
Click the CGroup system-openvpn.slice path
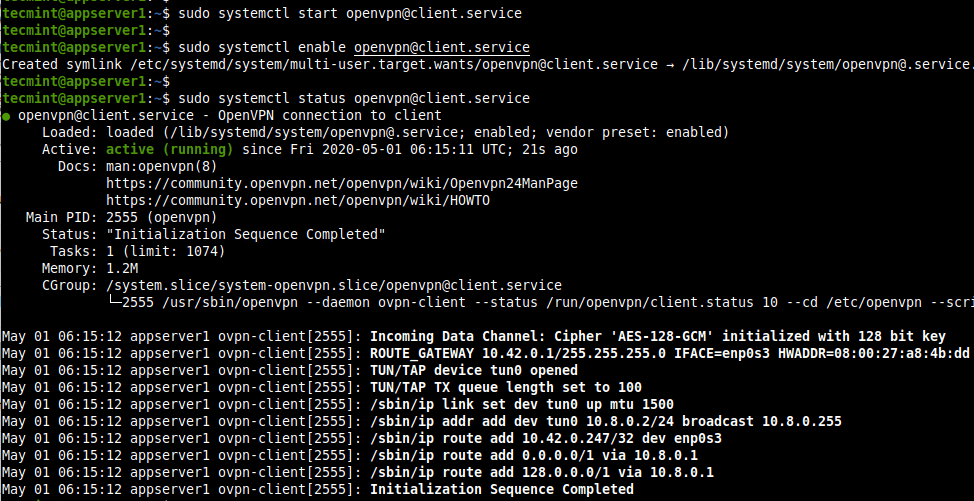coord(333,285)
